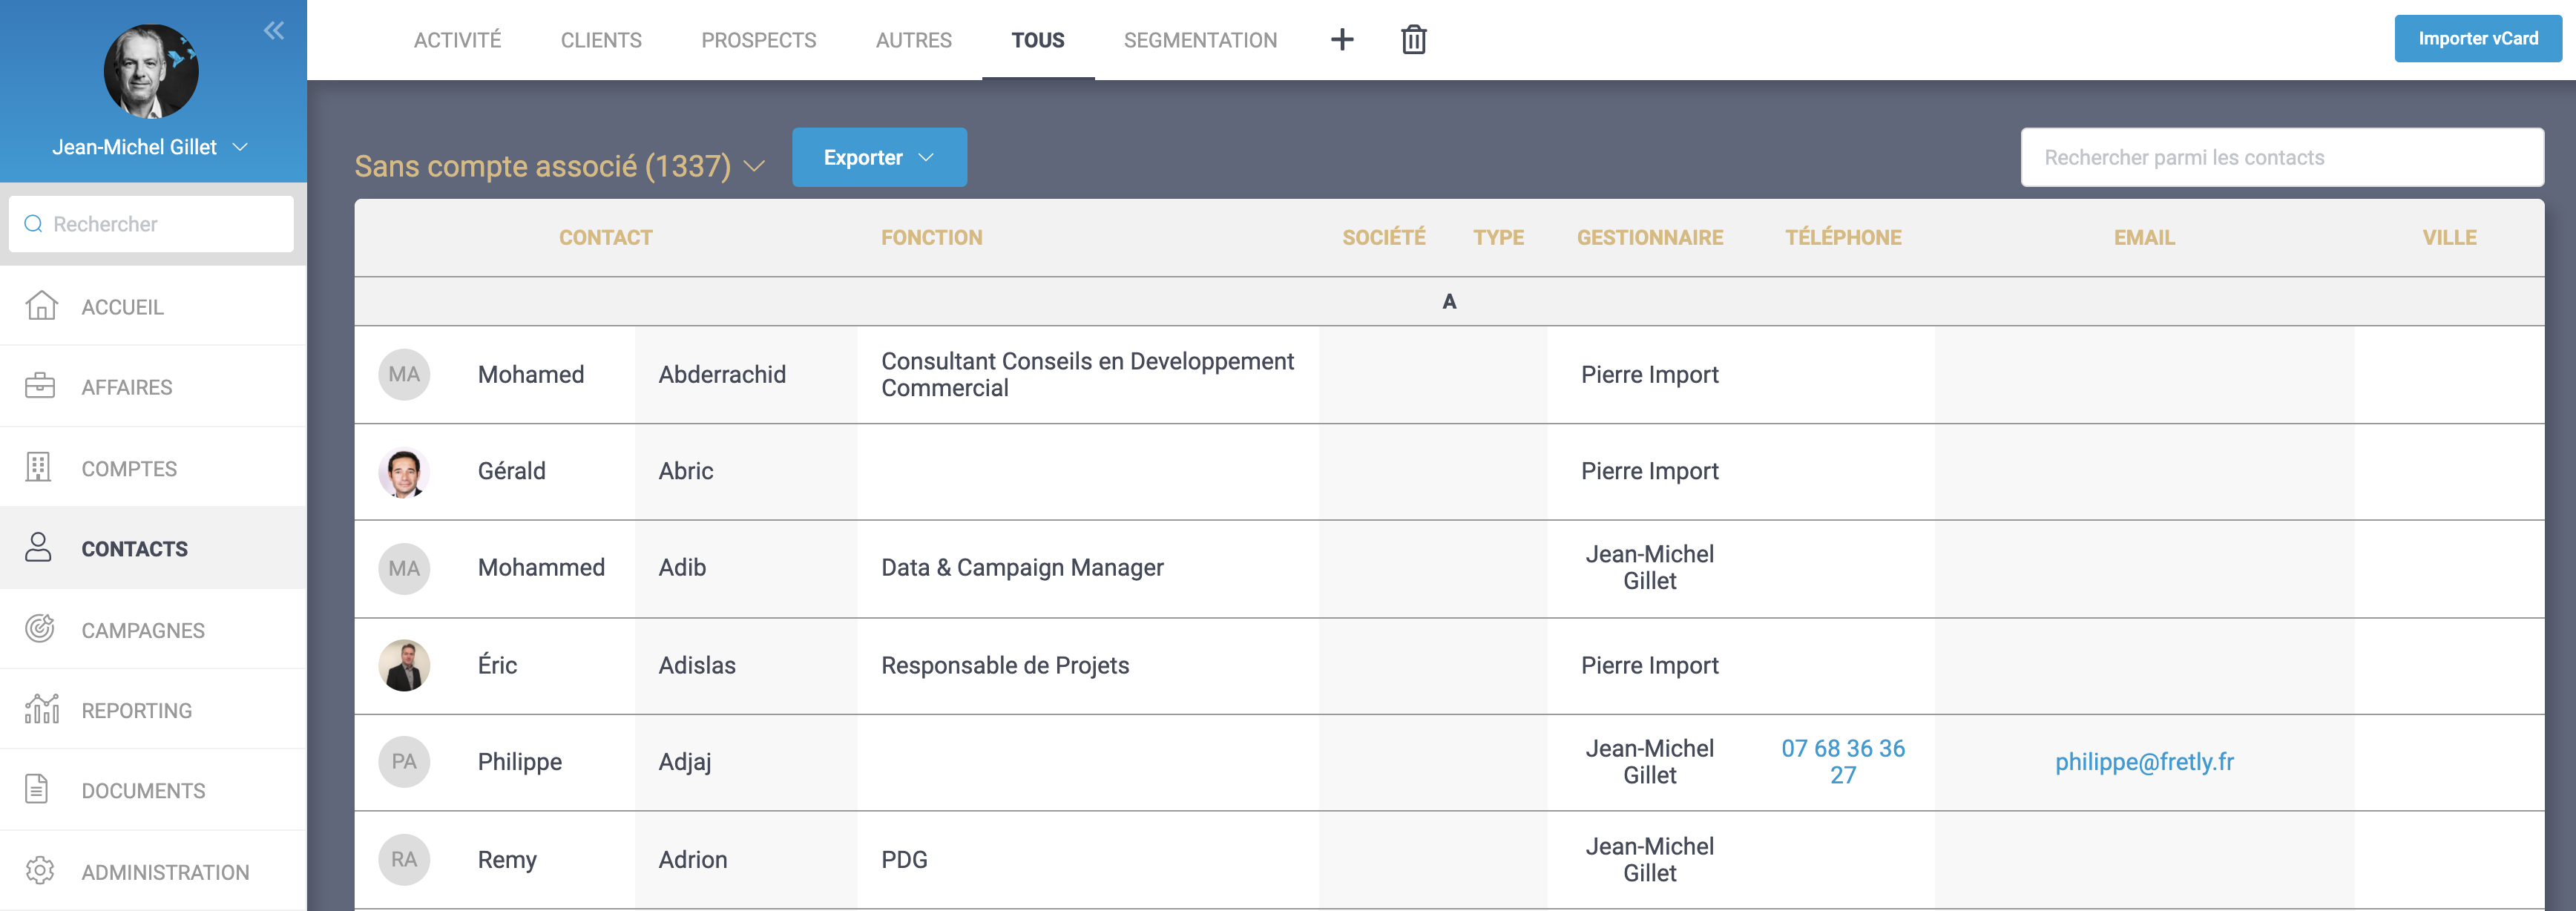2576x911 pixels.
Task: Collapse the sidebar with double chevron icon
Action: tap(274, 31)
